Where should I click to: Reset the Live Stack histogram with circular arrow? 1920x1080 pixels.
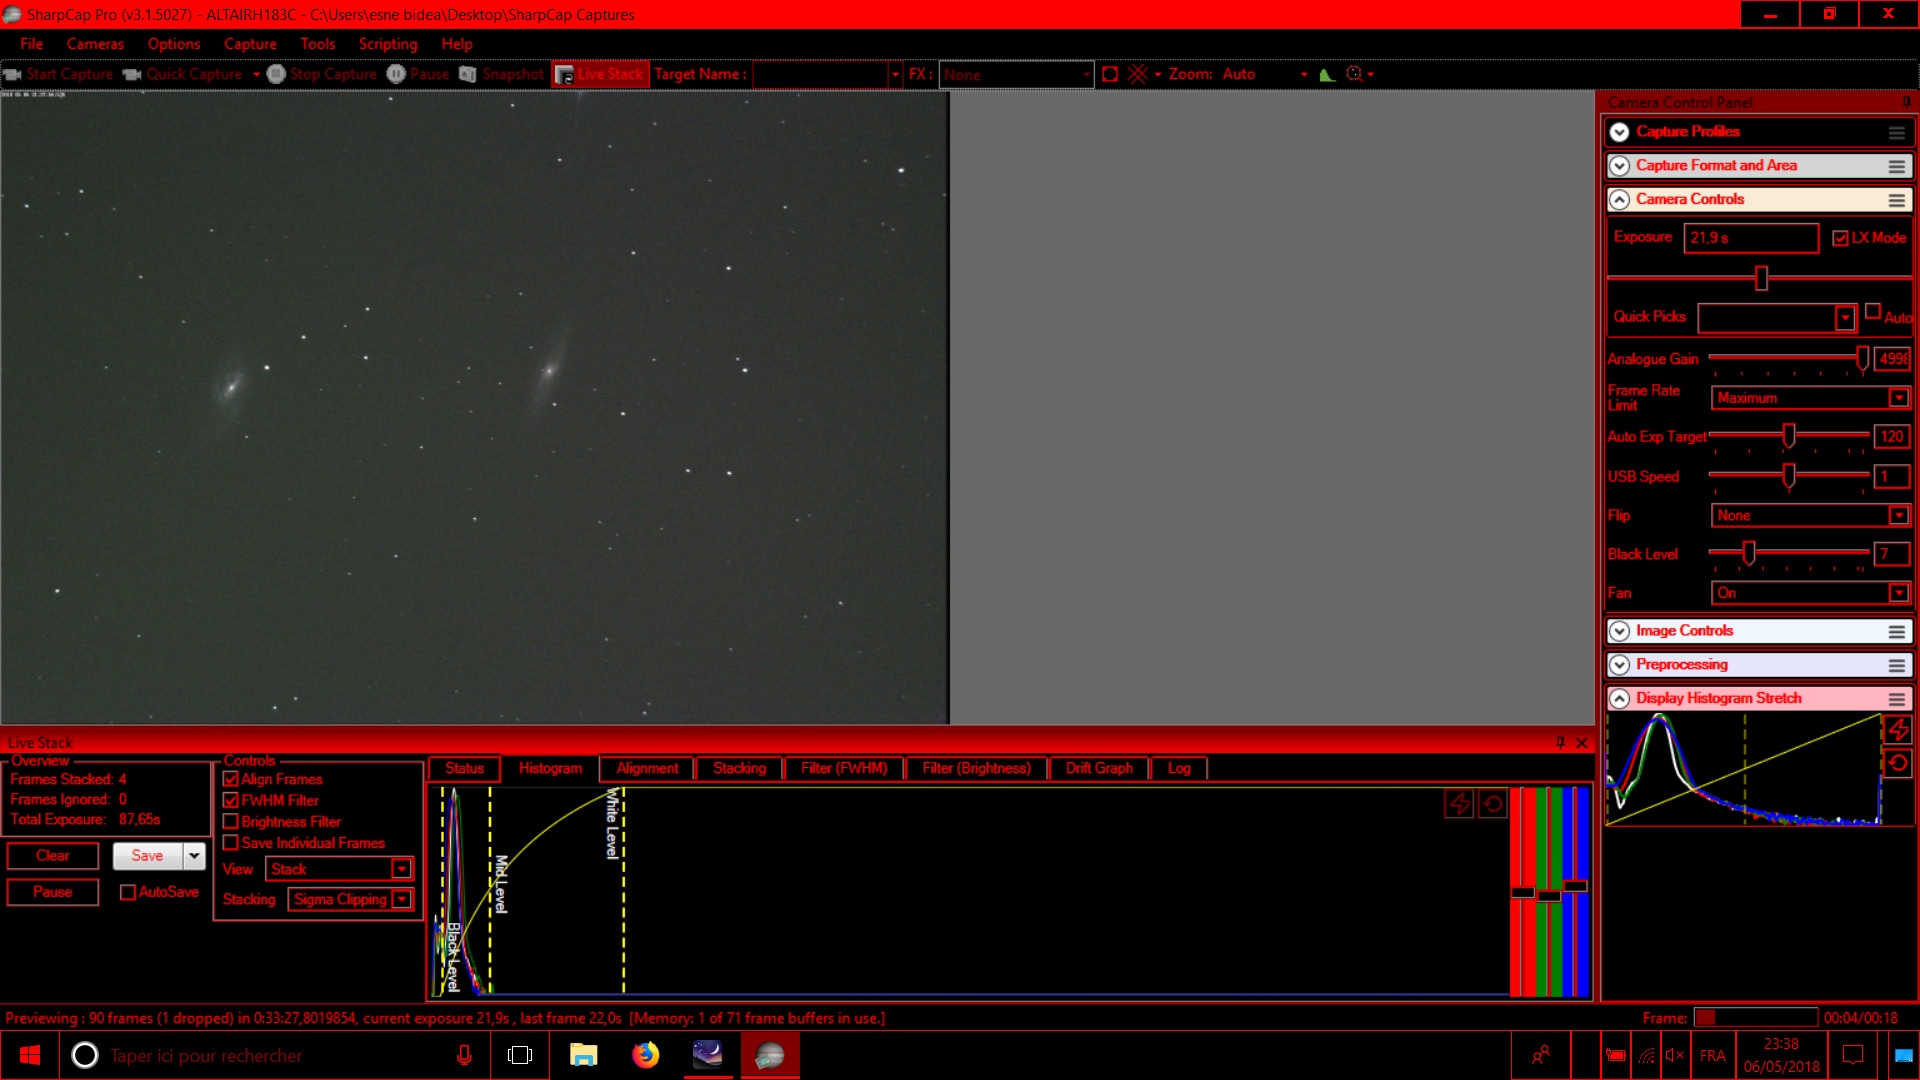1493,804
